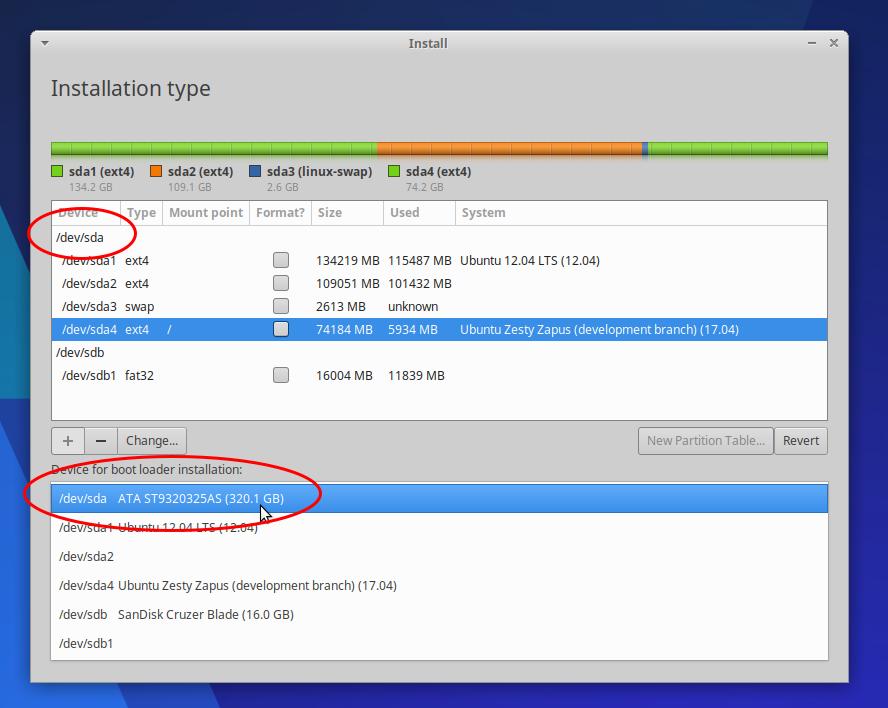Click the 115487 MB used cell
This screenshot has height=708, width=888.
(x=420, y=261)
